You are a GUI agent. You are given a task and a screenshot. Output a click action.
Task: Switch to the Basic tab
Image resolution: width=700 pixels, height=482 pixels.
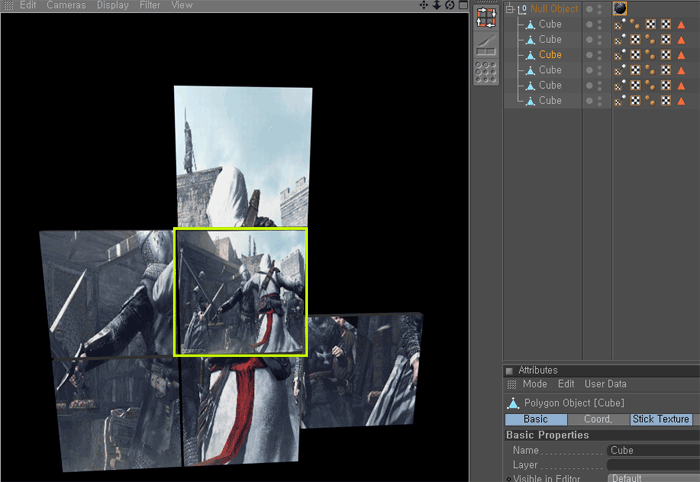pos(536,419)
